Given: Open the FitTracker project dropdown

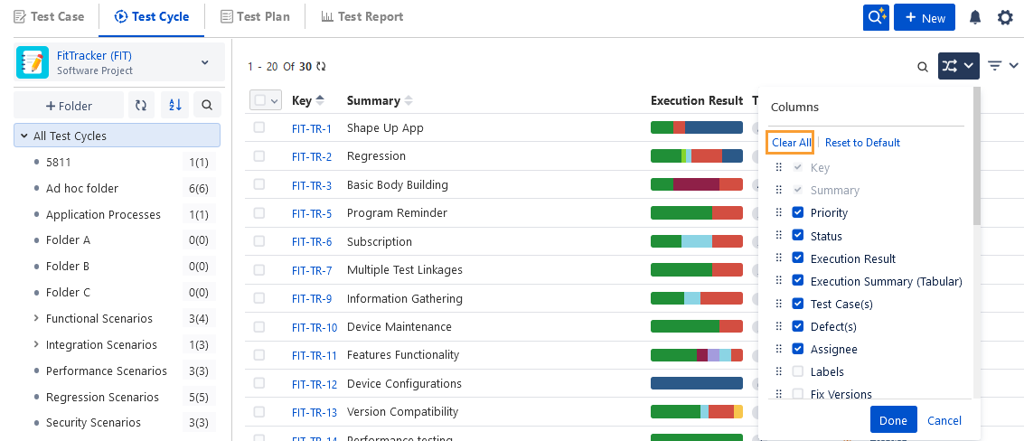Looking at the screenshot, I should click(204, 62).
